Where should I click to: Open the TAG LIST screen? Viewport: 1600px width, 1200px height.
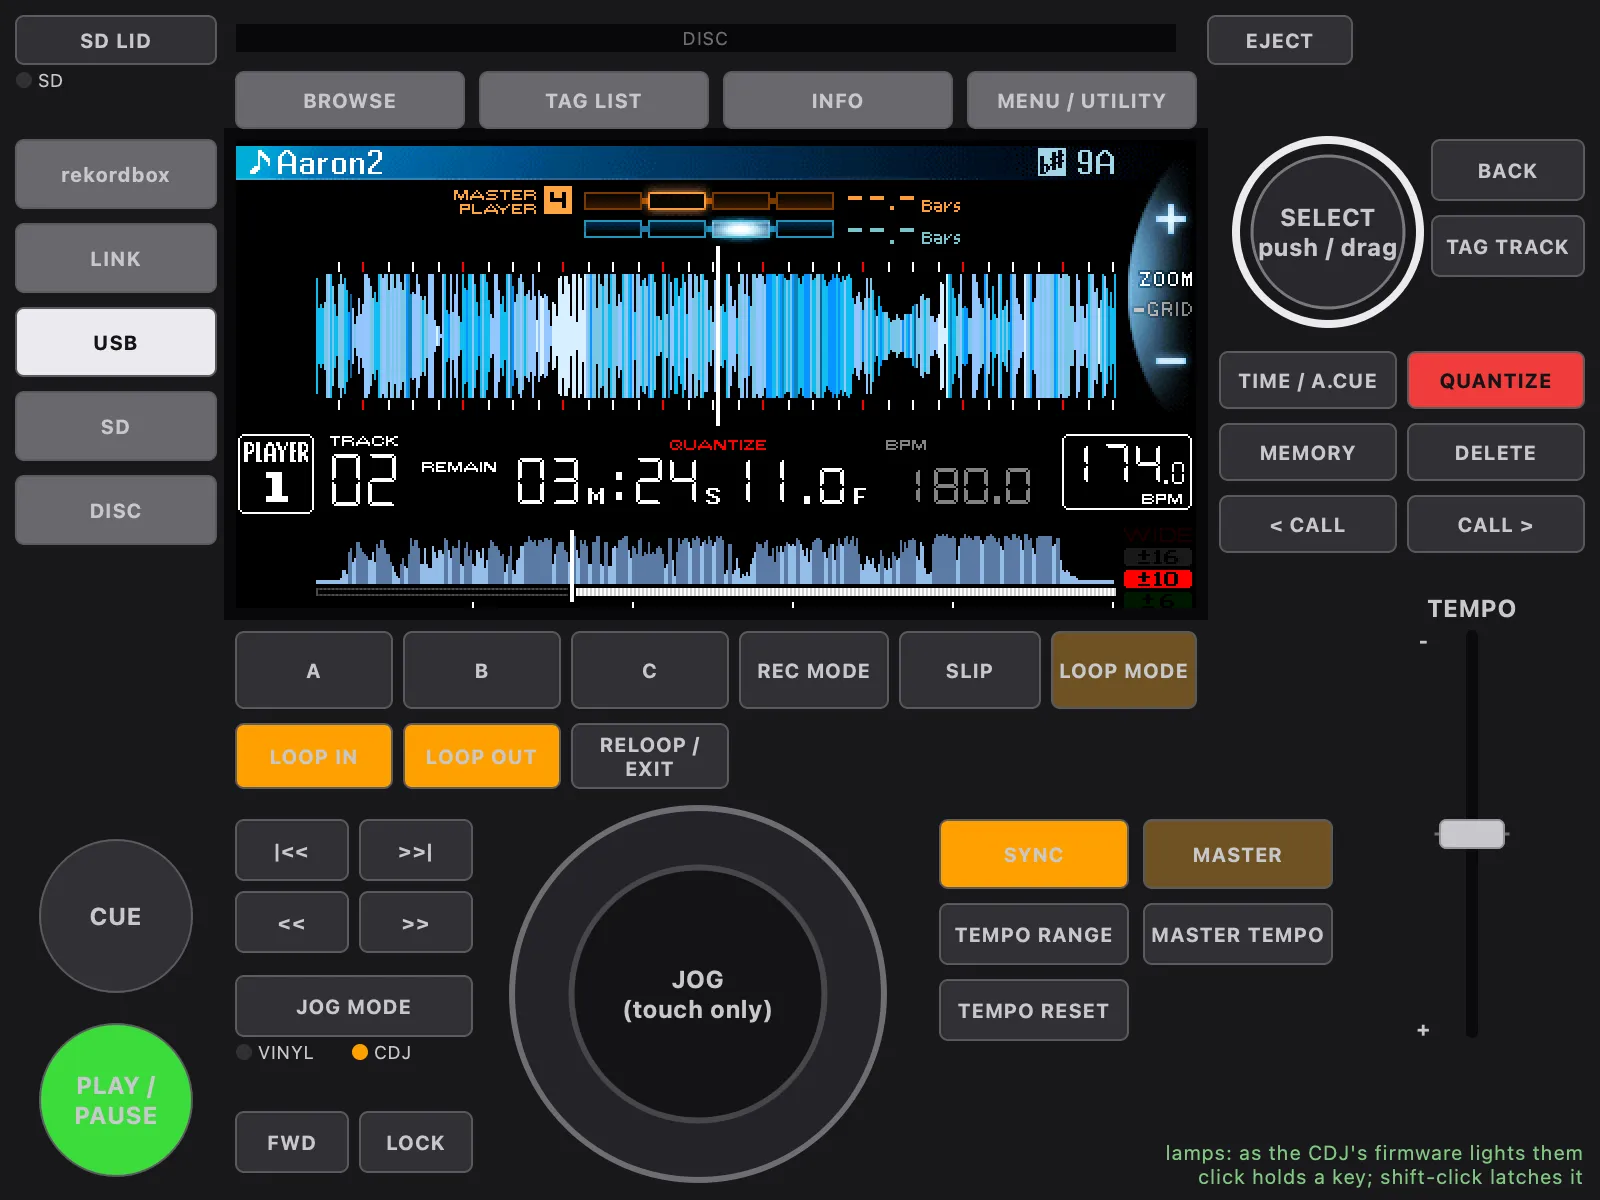[594, 100]
